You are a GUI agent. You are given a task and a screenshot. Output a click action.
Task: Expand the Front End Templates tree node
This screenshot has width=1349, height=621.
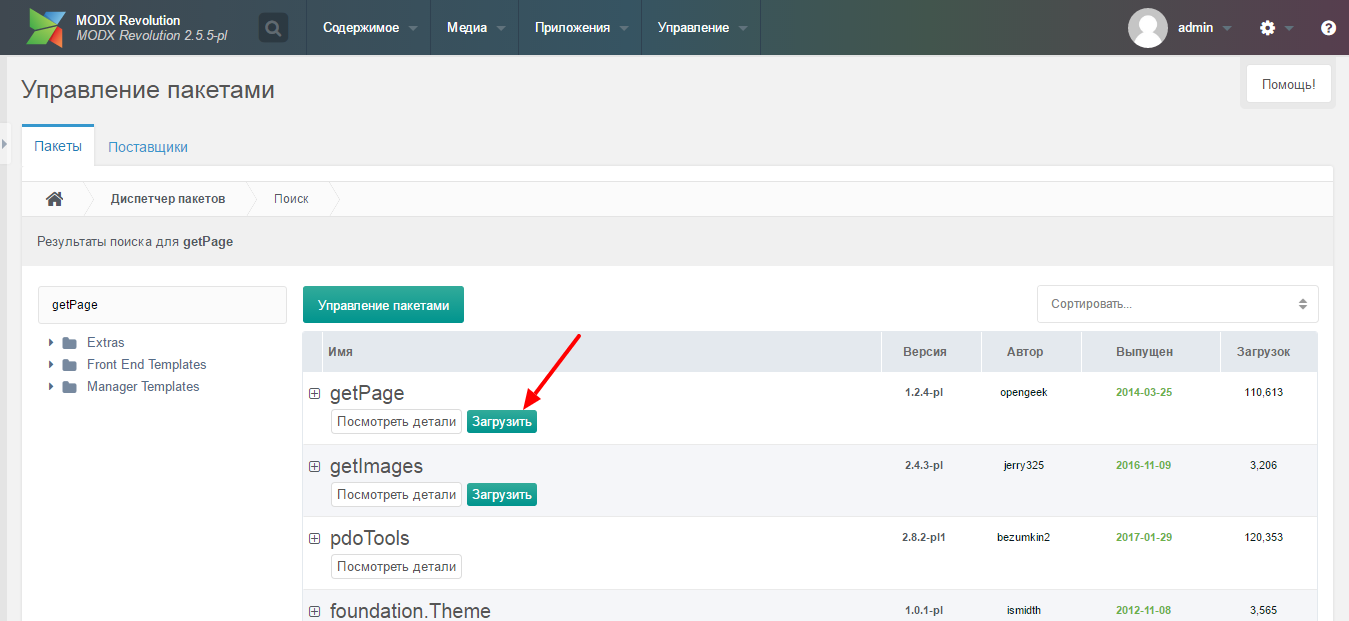[x=51, y=365]
